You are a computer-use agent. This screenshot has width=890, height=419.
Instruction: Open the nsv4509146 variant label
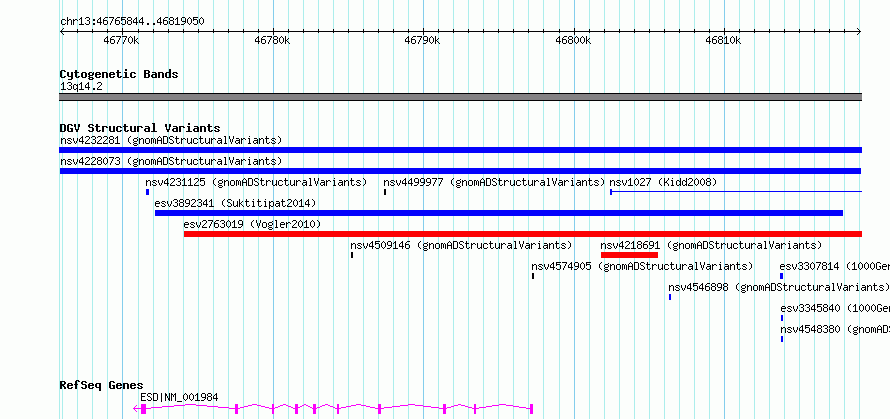[461, 245]
